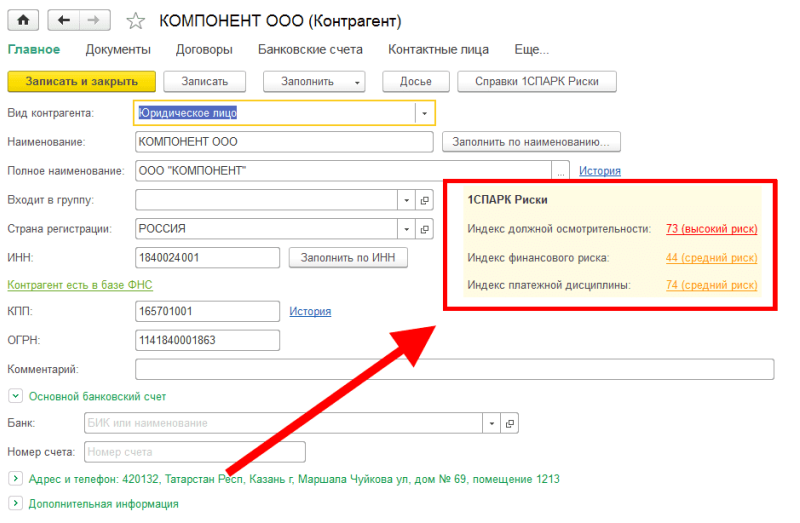Image resolution: width=800 pixels, height=523 pixels.
Task: Open the Документы tab
Action: coord(118,49)
